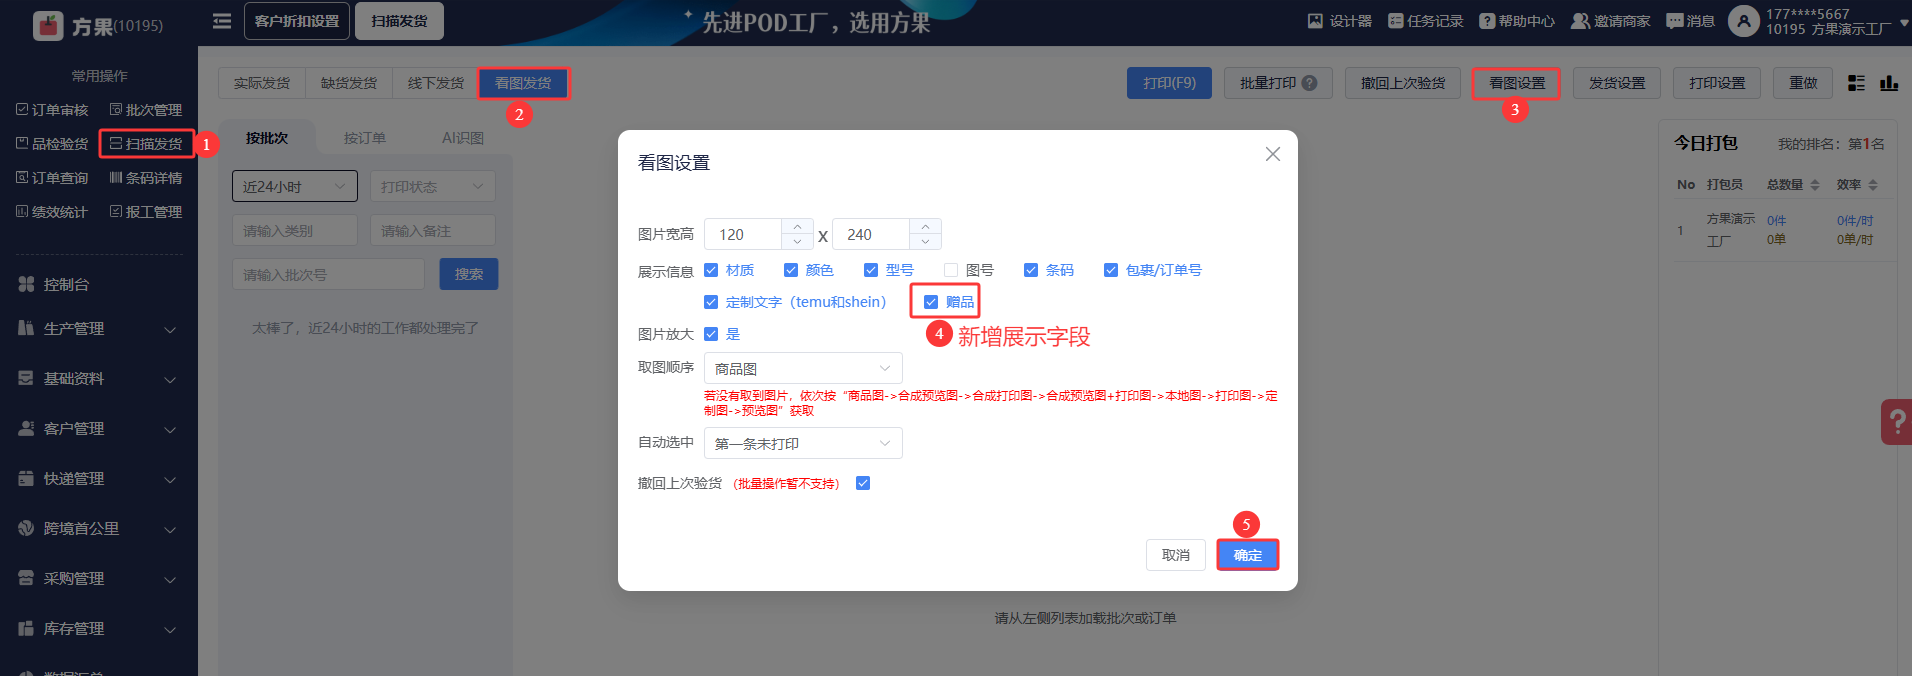Expand 客户管理 sidebar menu
Viewport: 1912px width, 676px height.
(98, 429)
